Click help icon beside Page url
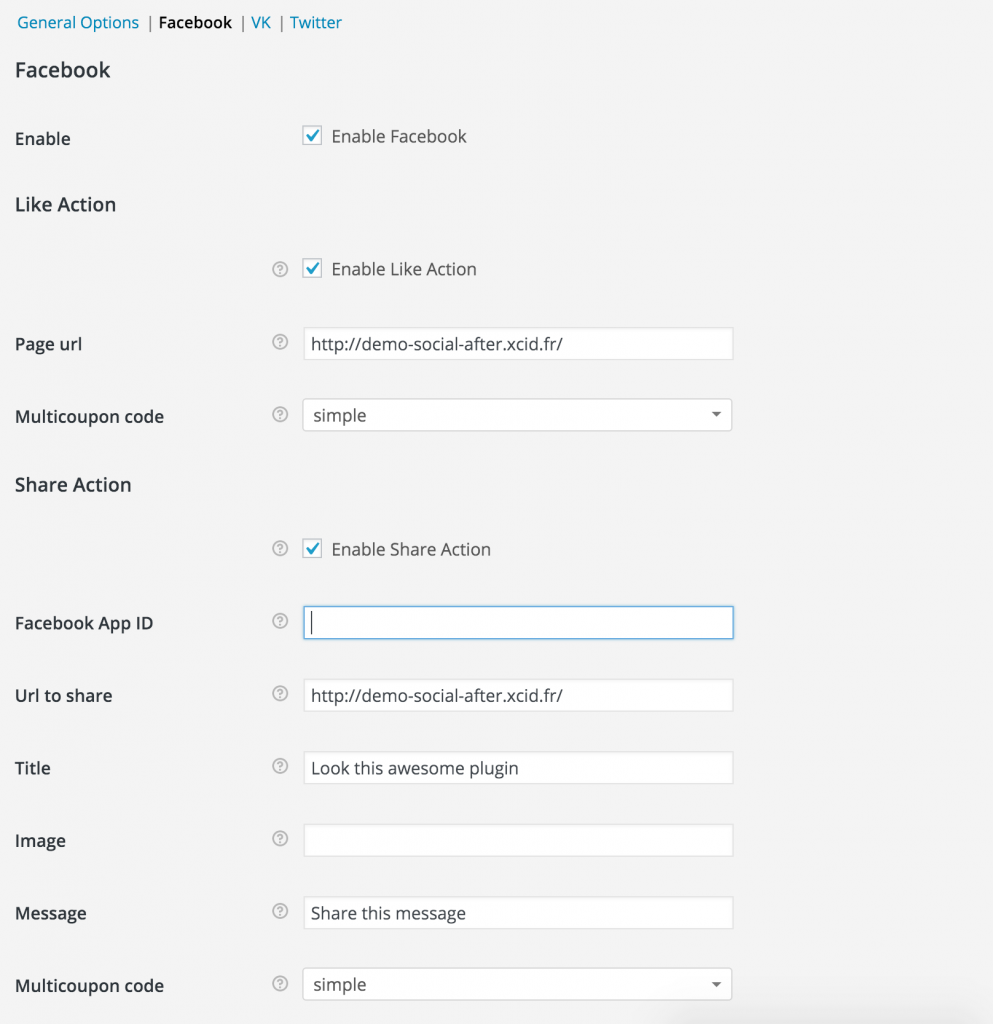This screenshot has height=1024, width=993. coord(280,342)
